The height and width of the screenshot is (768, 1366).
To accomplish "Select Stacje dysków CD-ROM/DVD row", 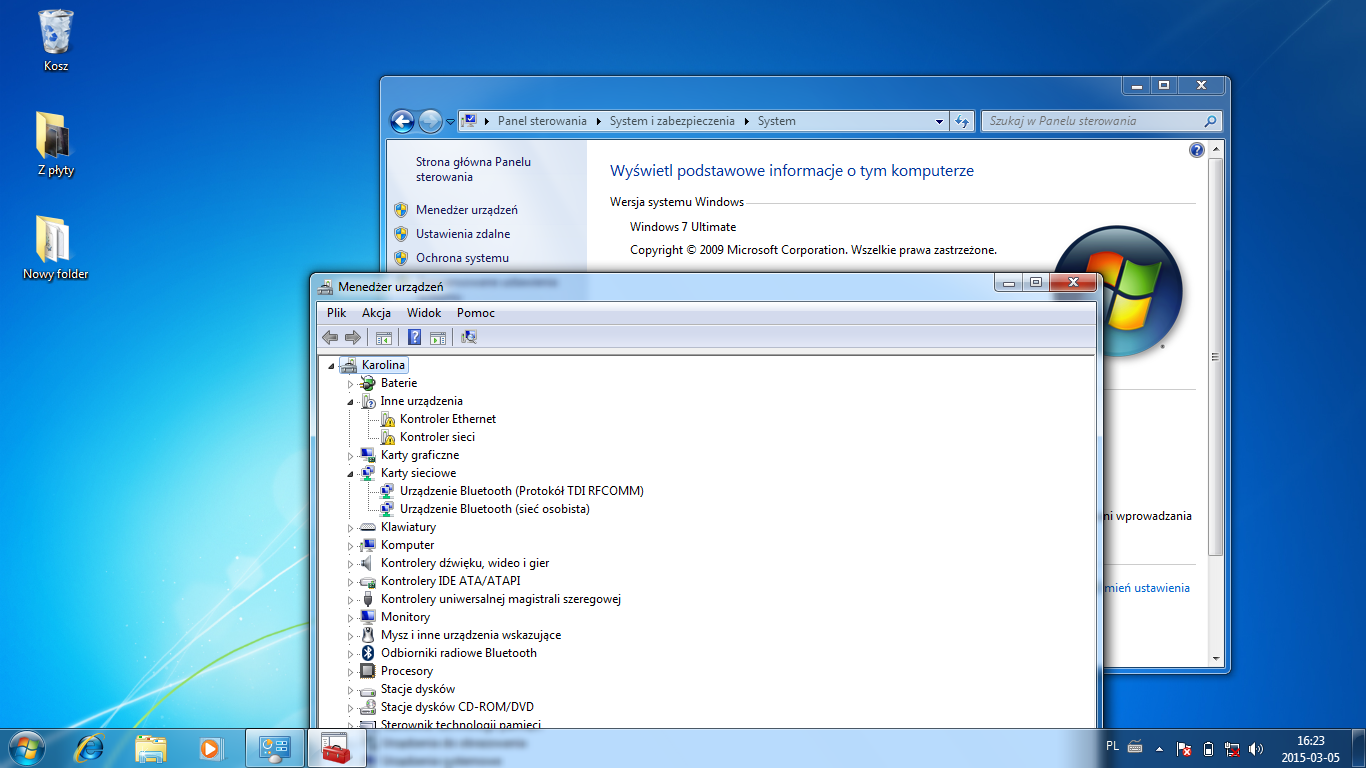I will coord(457,707).
